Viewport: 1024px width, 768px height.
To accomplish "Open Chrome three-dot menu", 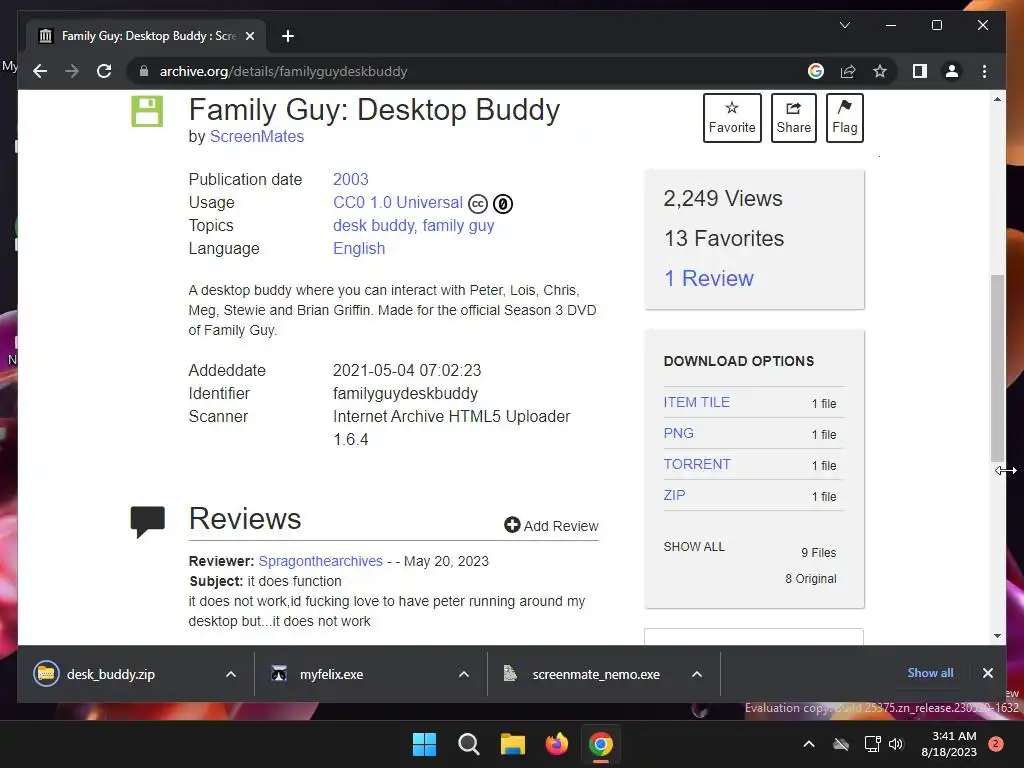I will pos(984,71).
